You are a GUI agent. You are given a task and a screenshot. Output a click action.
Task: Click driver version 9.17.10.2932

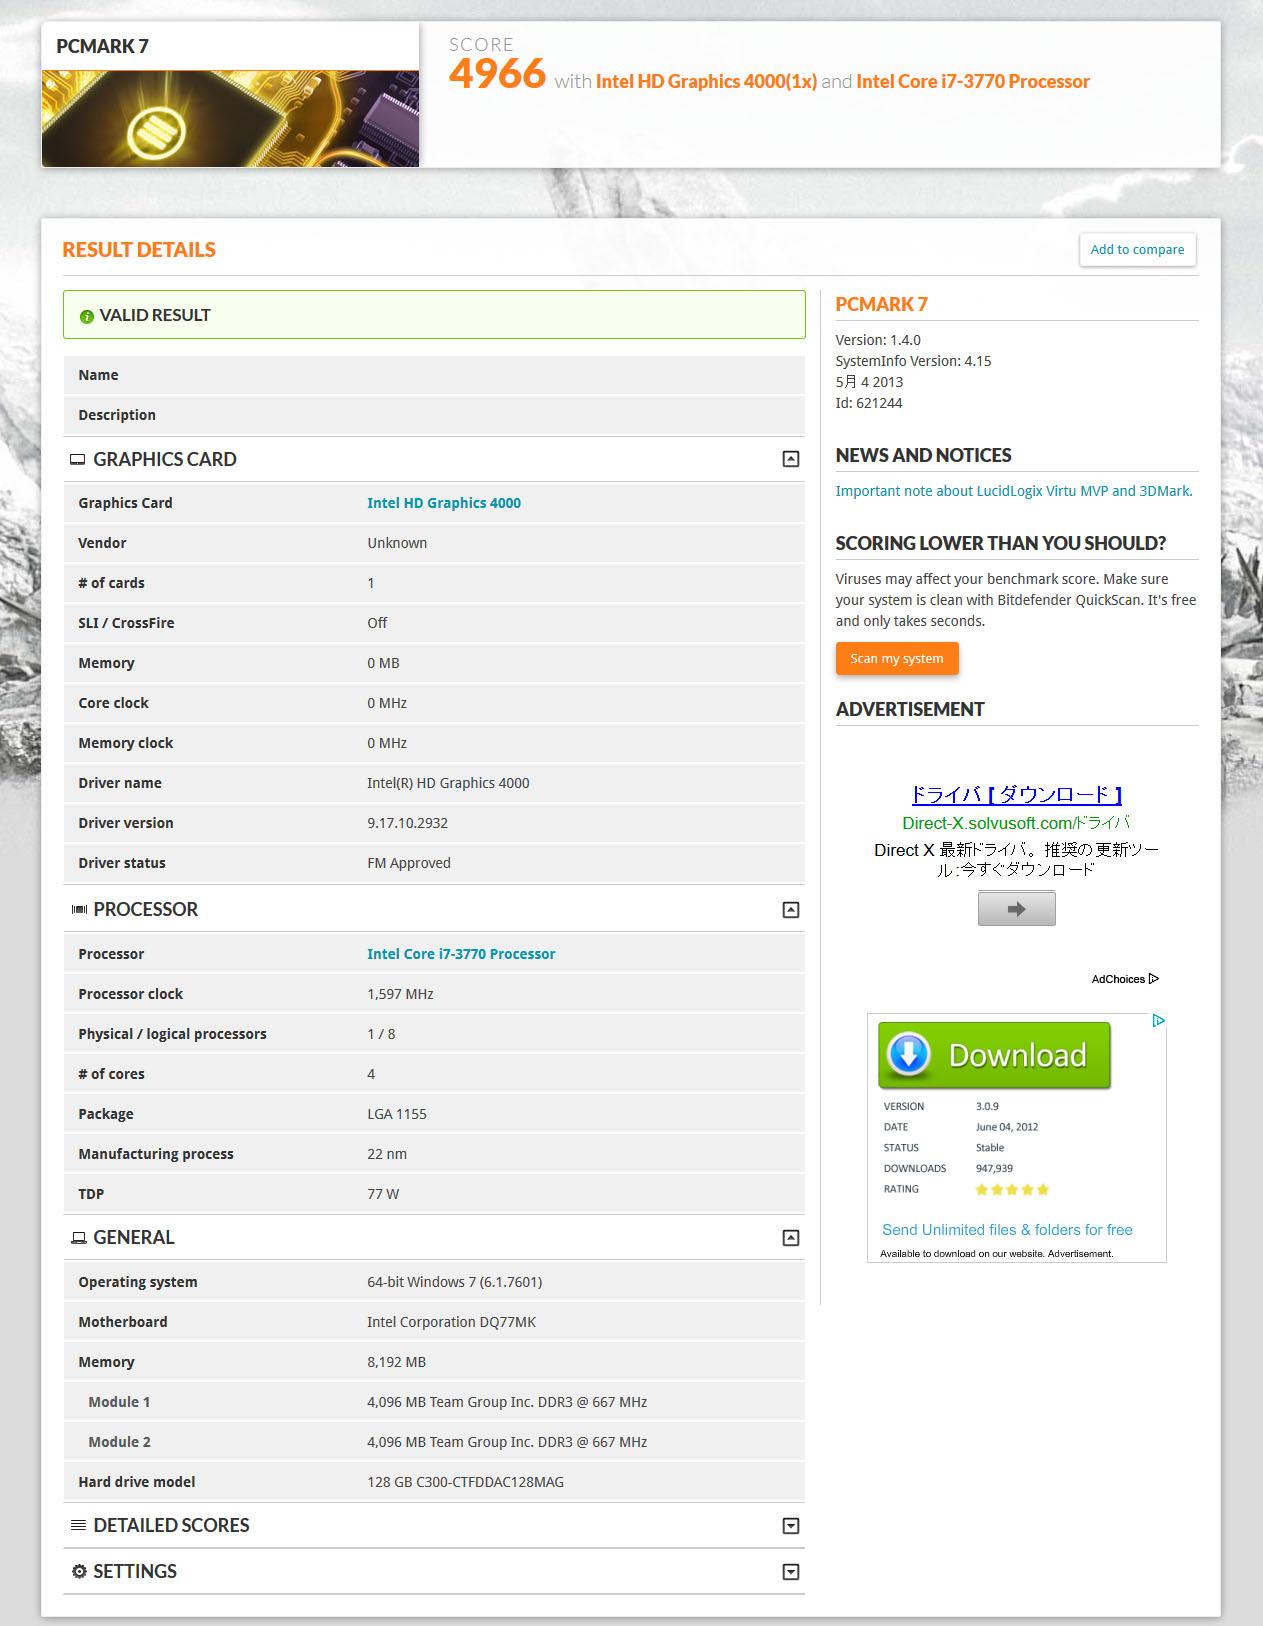[407, 823]
